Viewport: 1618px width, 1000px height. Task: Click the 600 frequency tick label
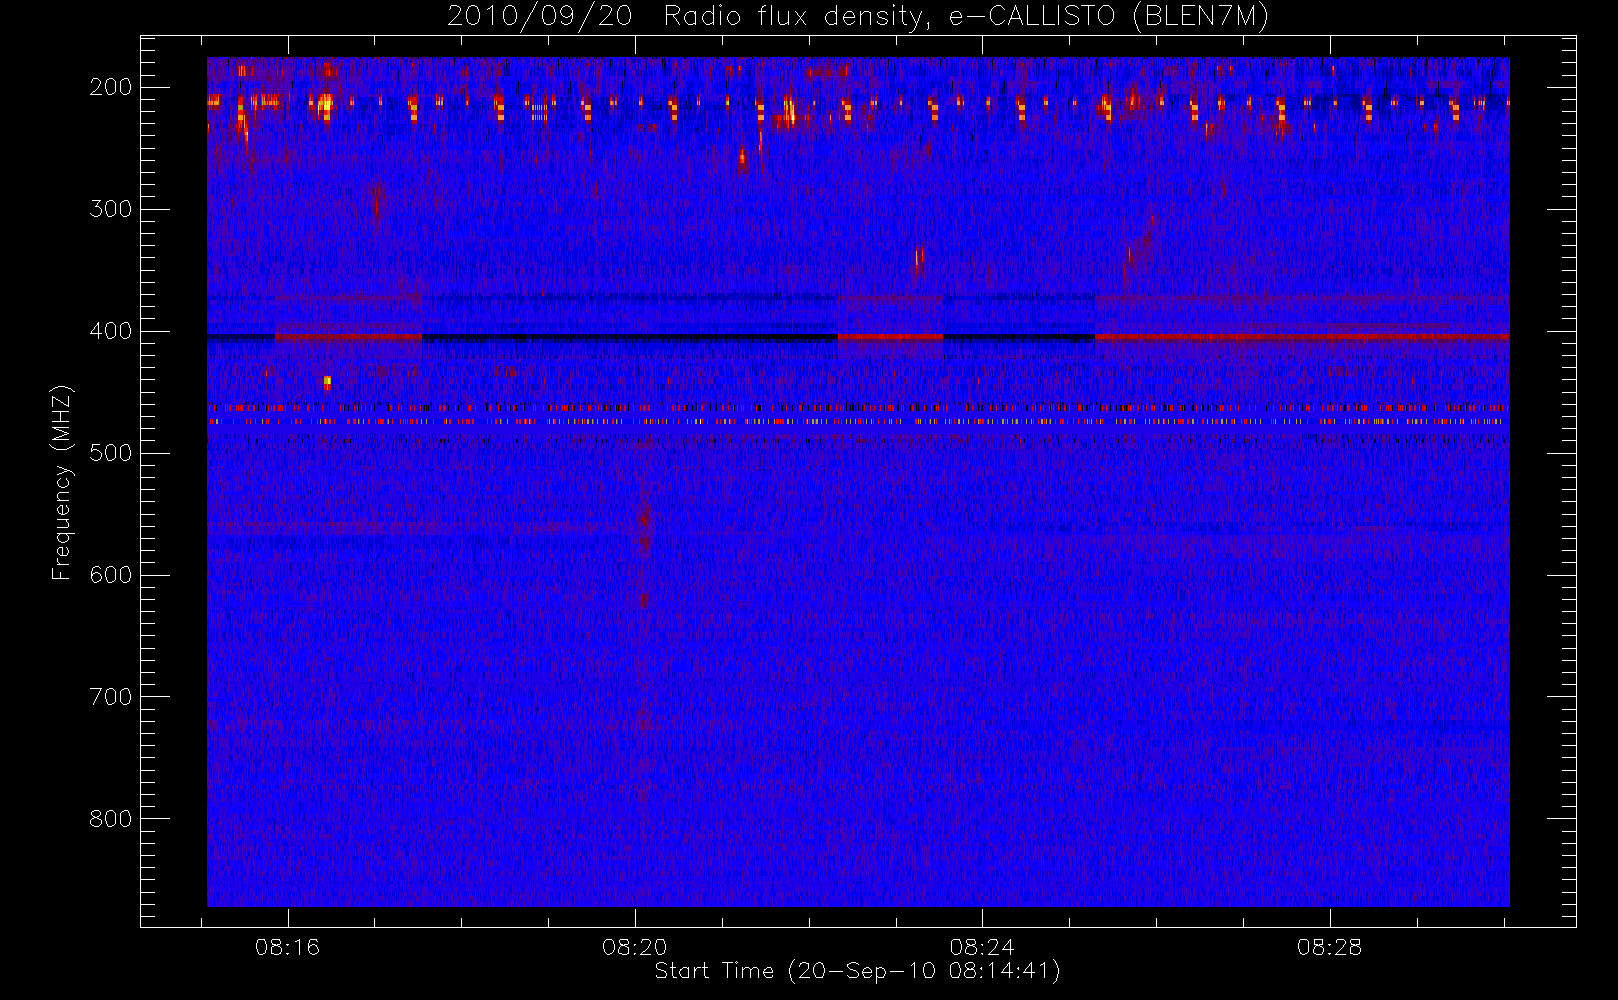tap(111, 575)
